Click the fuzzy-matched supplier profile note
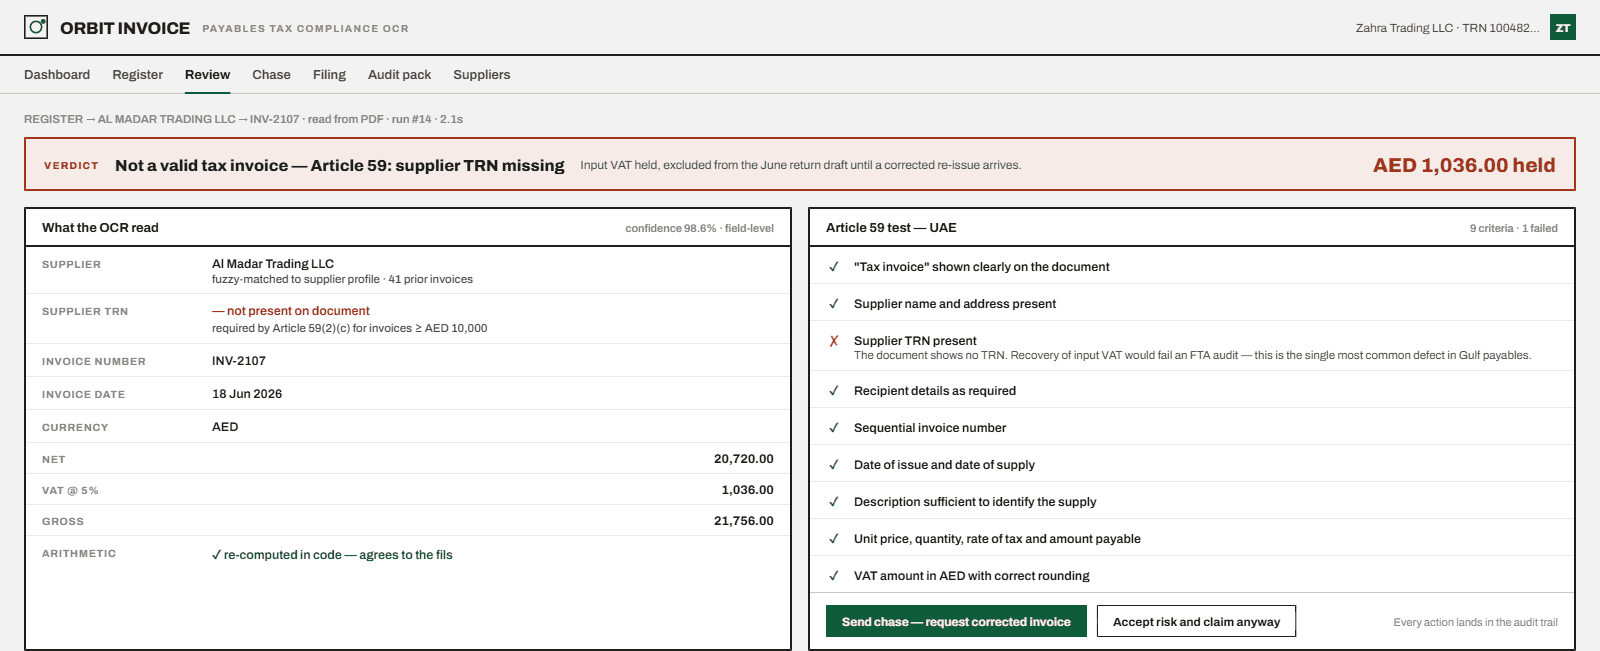The height and width of the screenshot is (651, 1600). (342, 280)
